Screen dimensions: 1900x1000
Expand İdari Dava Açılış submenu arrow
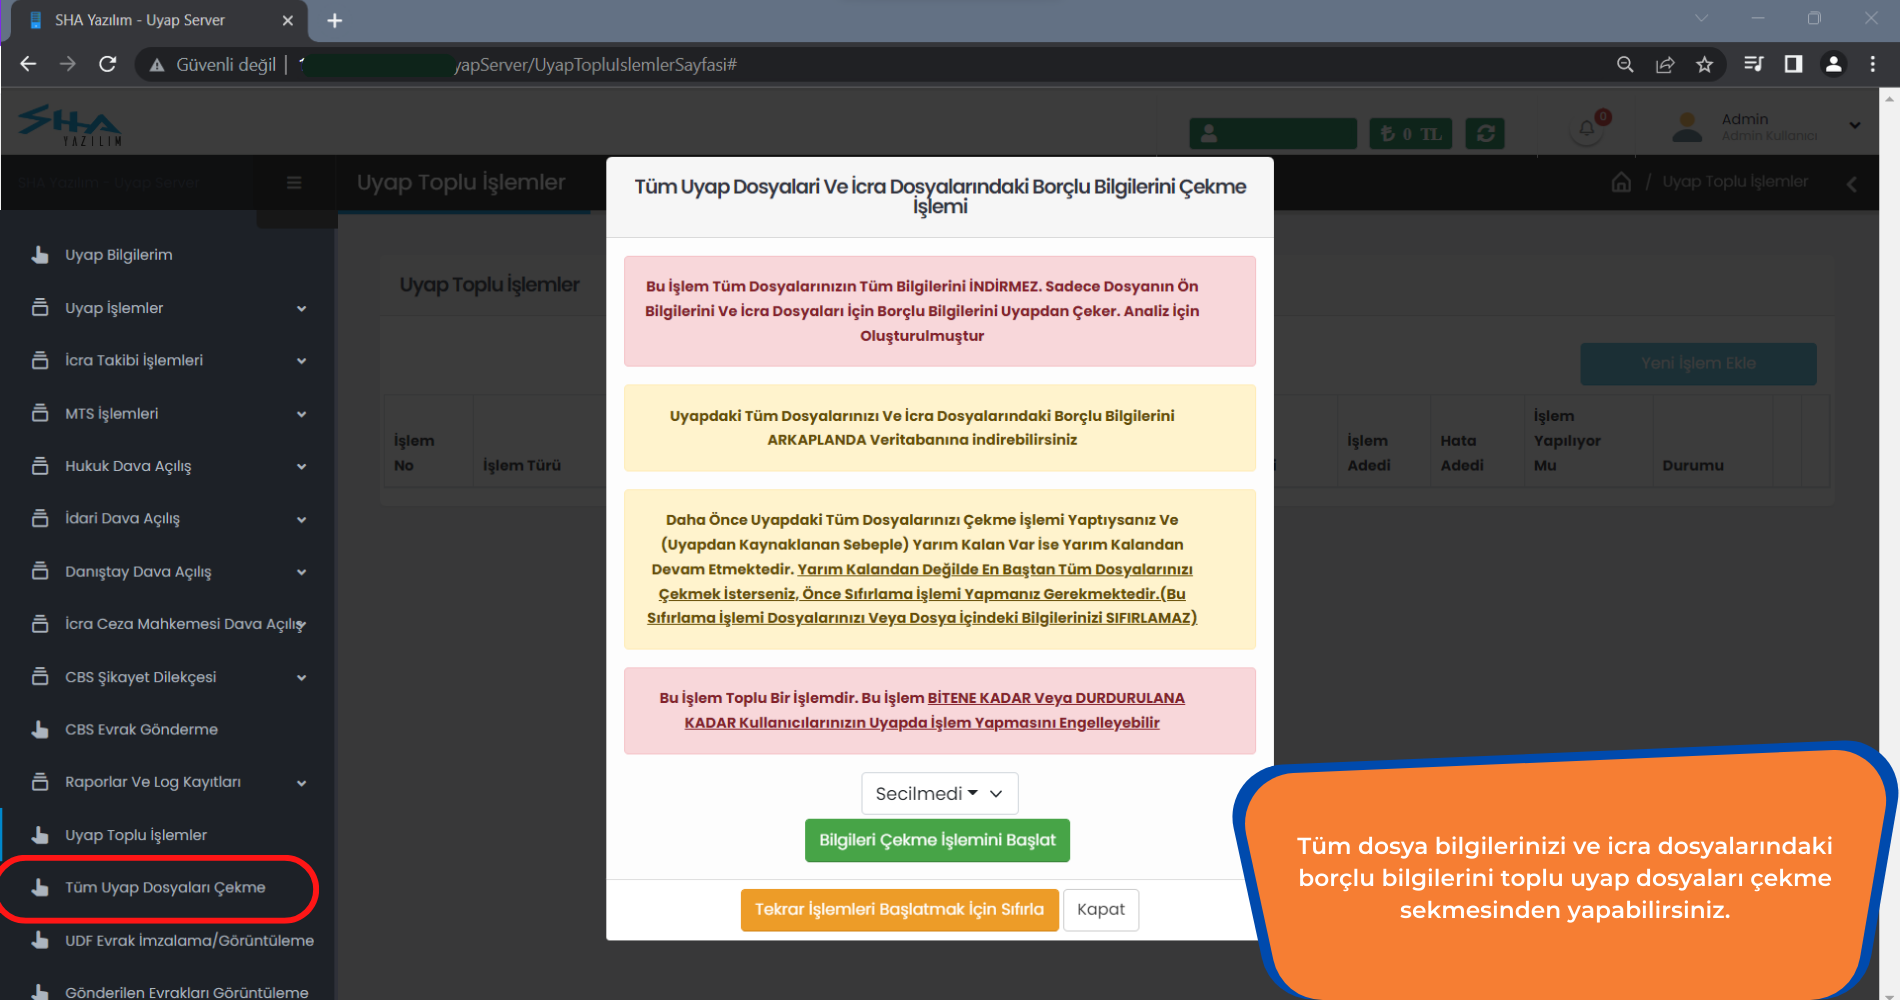coord(301,519)
